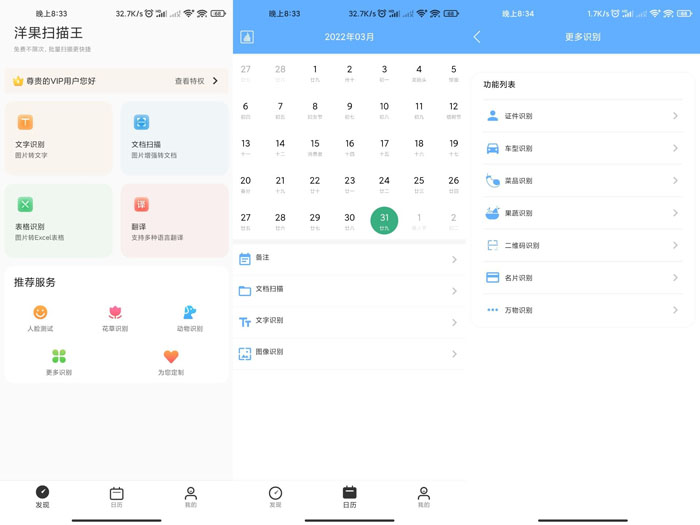The width and height of the screenshot is (700, 525).
Task: Select March 12 in the calendar
Action: click(x=454, y=109)
